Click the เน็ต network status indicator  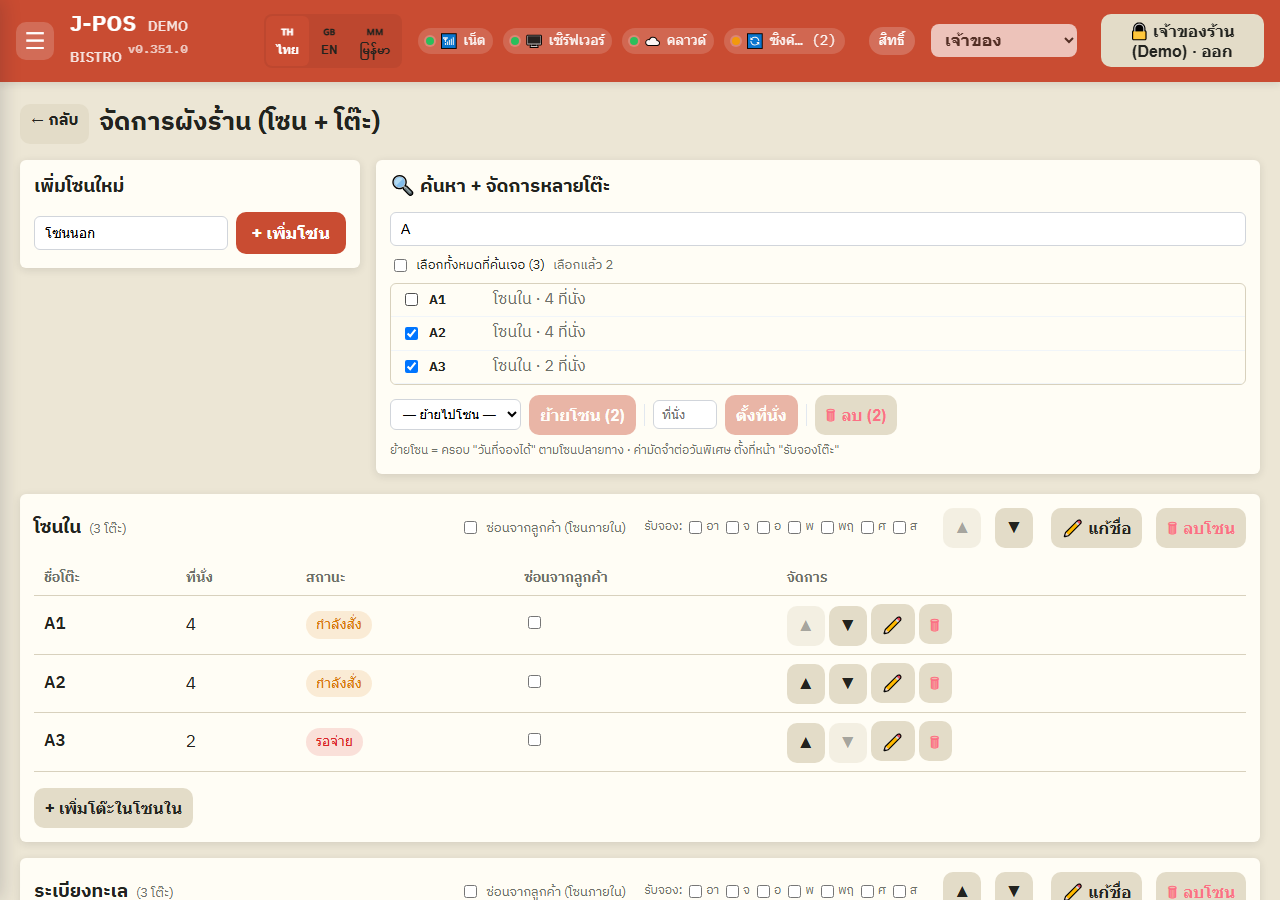[455, 41]
